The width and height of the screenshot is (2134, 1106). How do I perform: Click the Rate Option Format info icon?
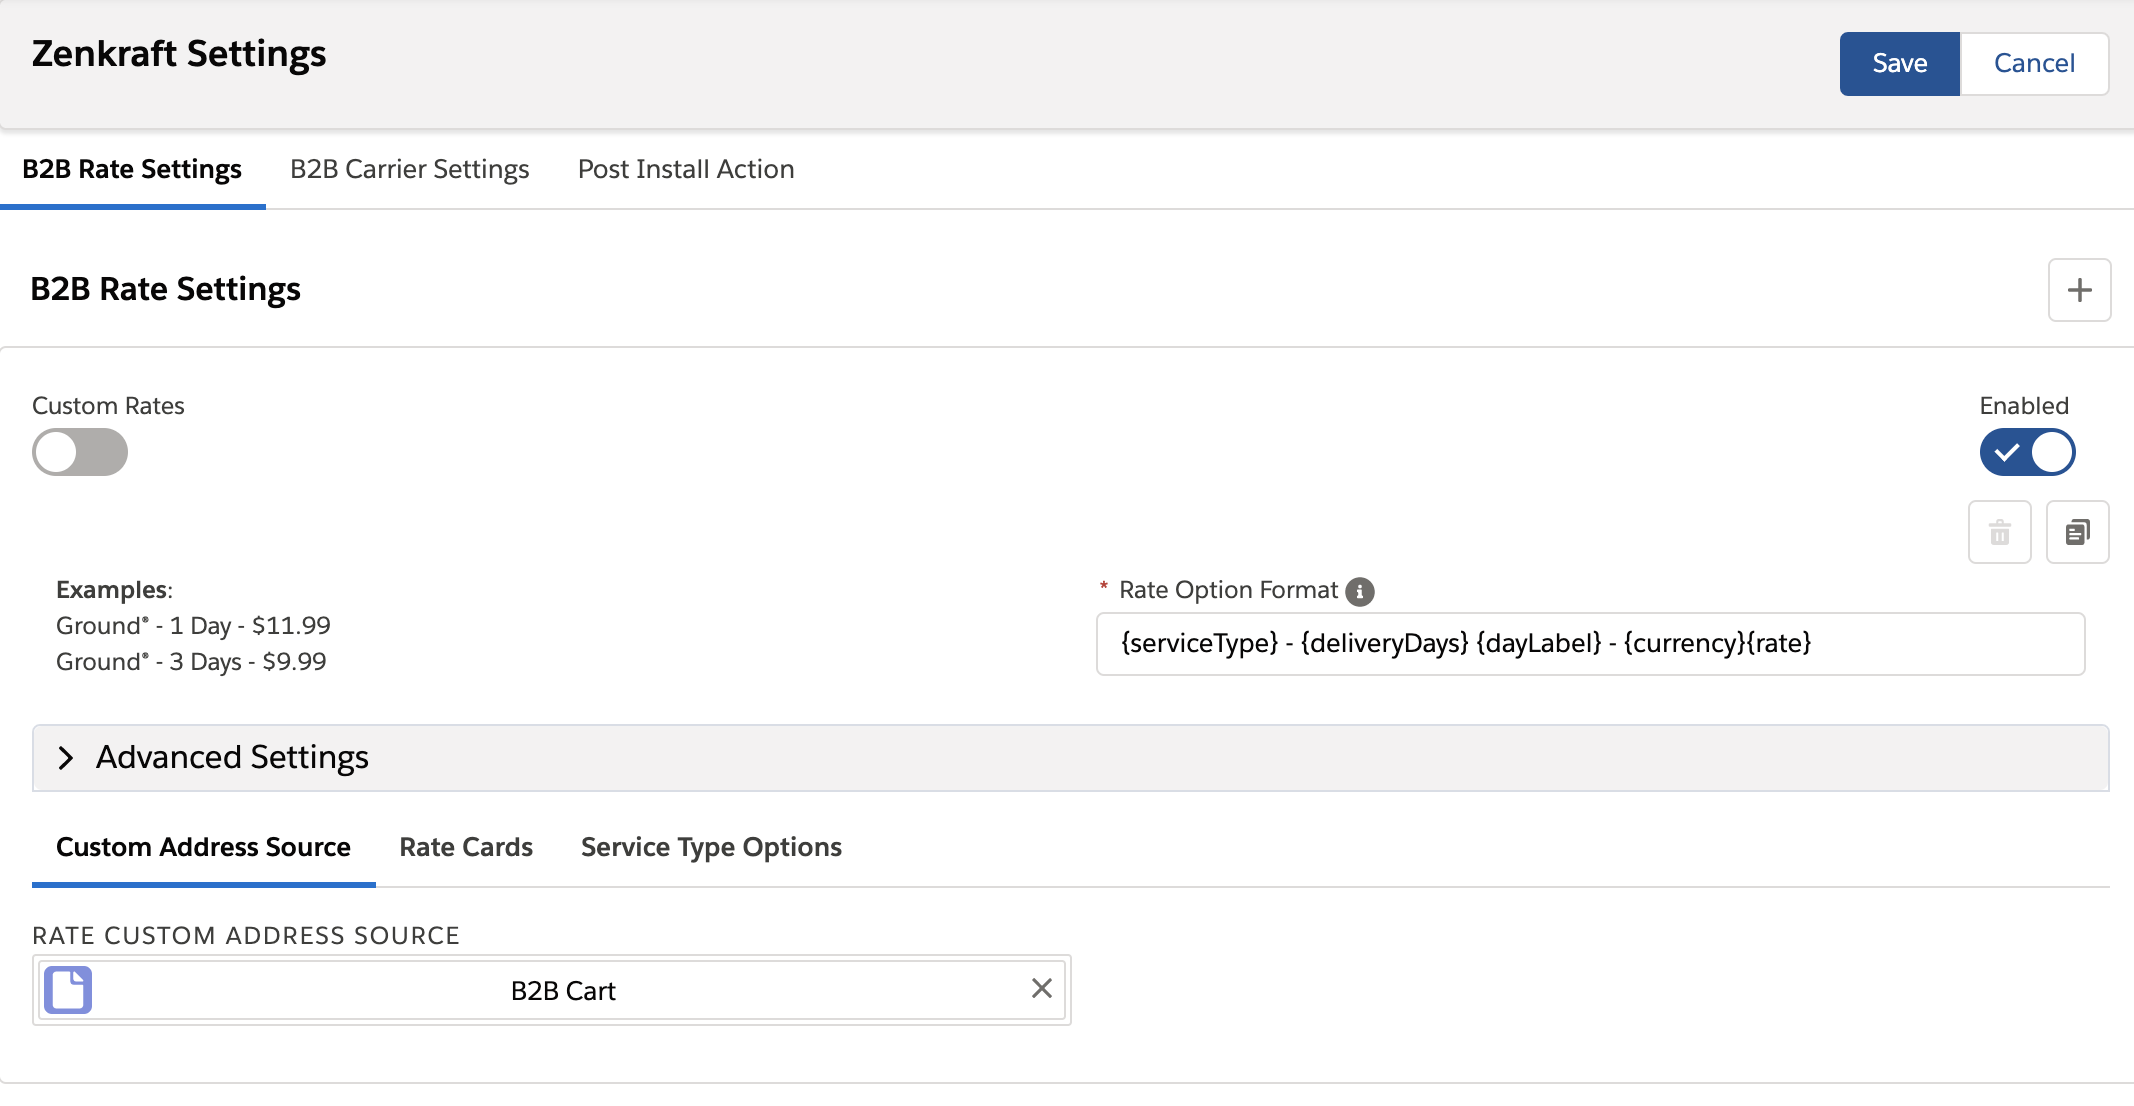point(1360,592)
